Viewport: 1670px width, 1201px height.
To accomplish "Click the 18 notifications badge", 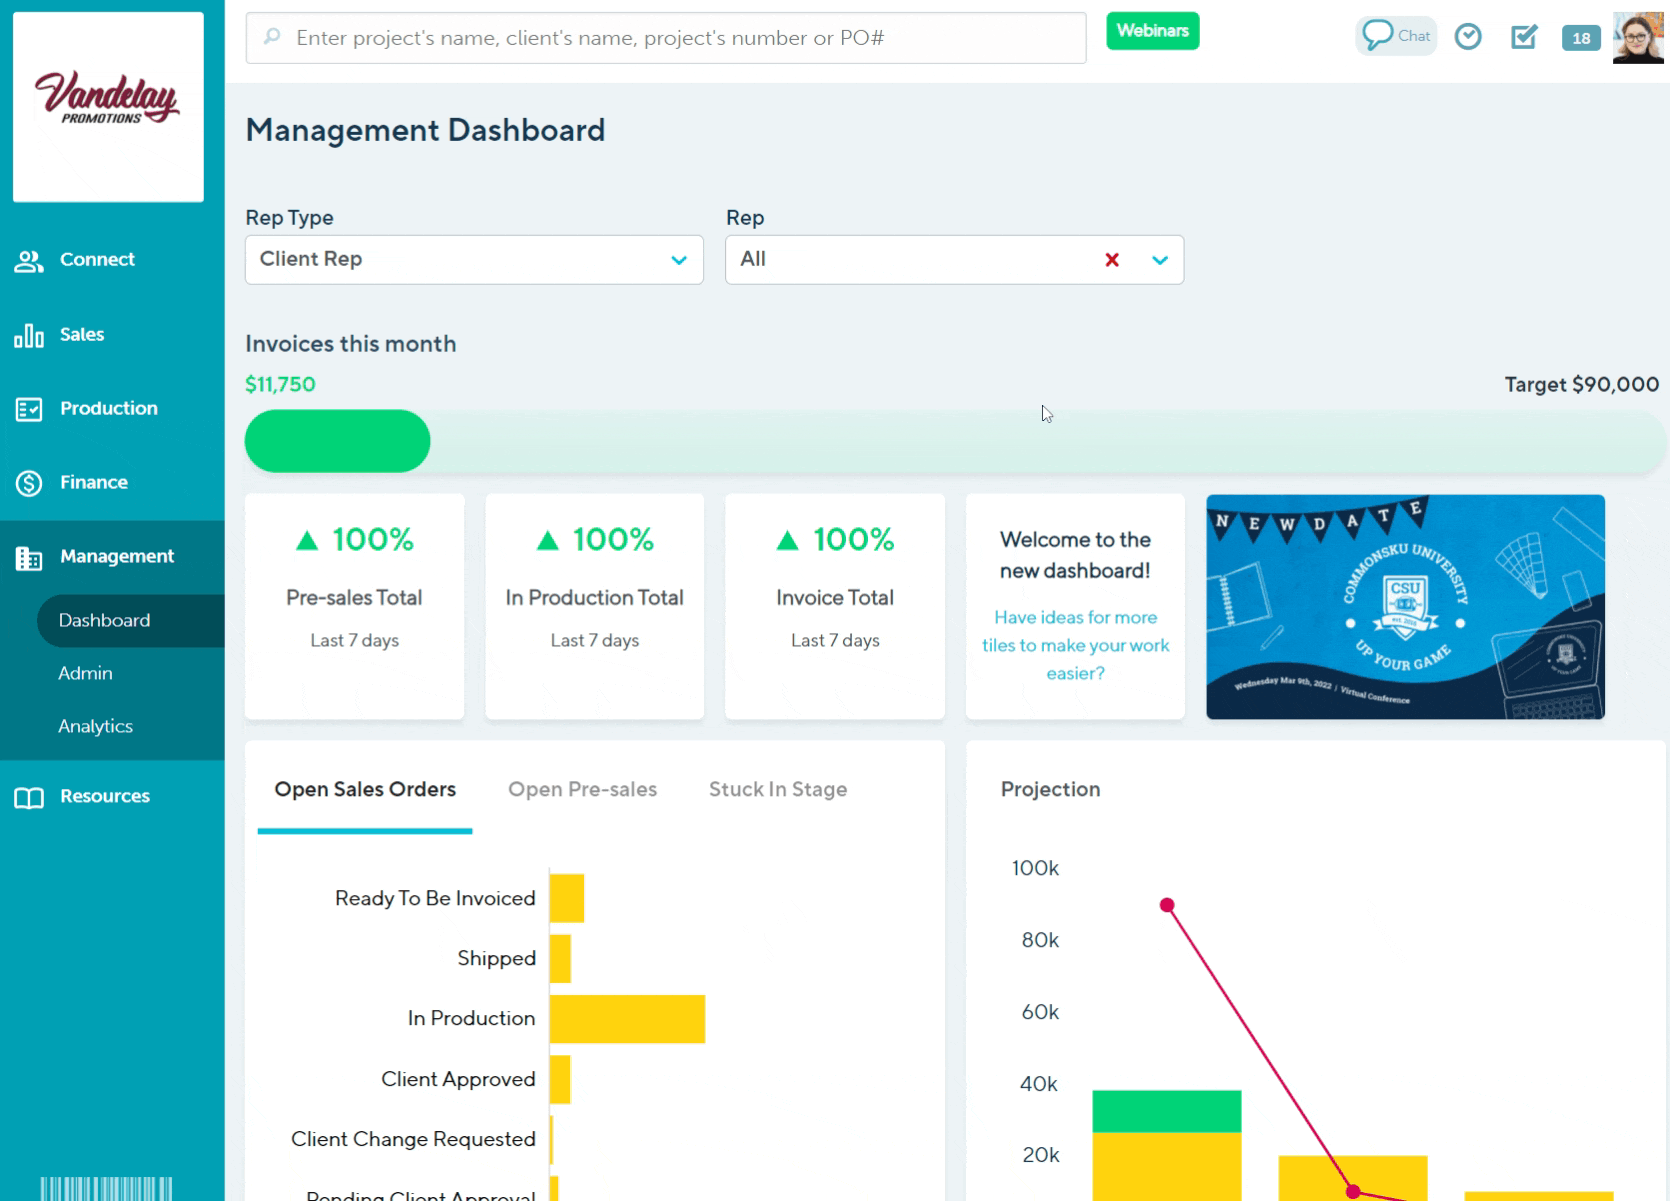I will tap(1580, 38).
